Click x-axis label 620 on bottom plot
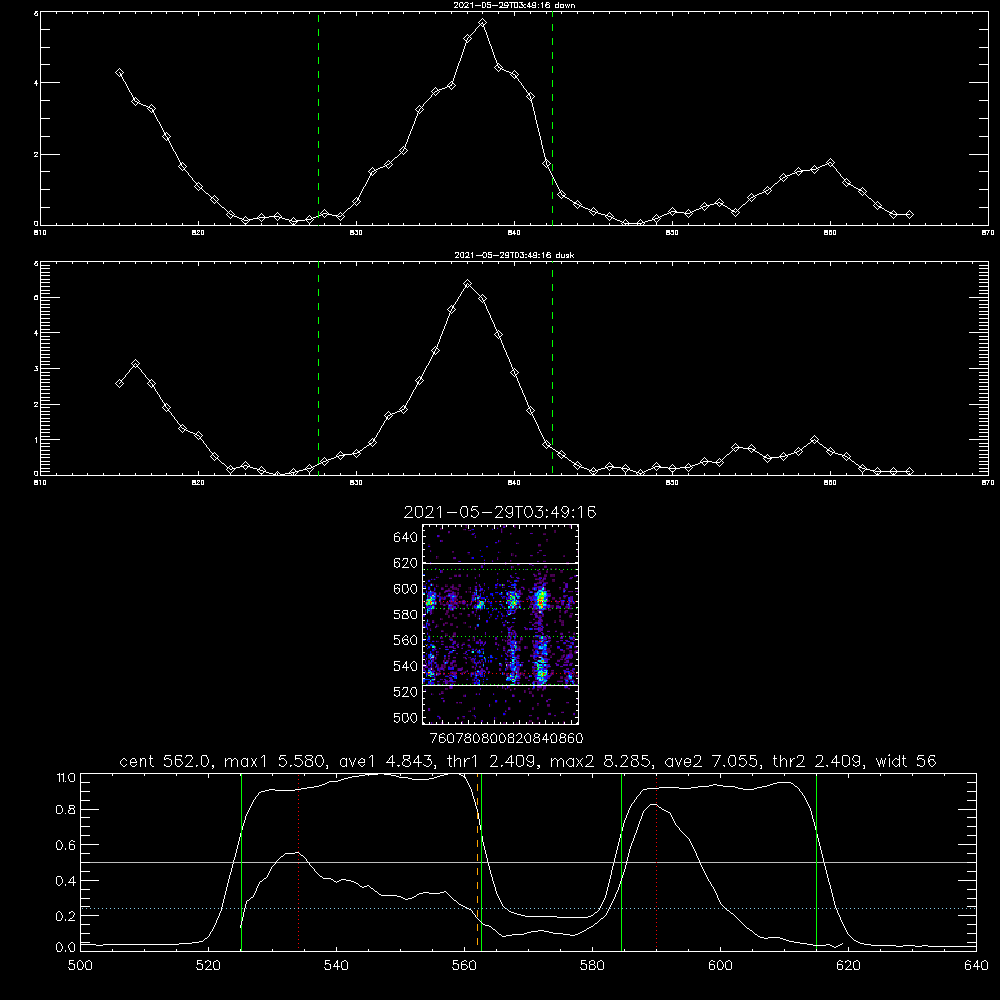Viewport: 1000px width, 1000px height. pos(848,966)
